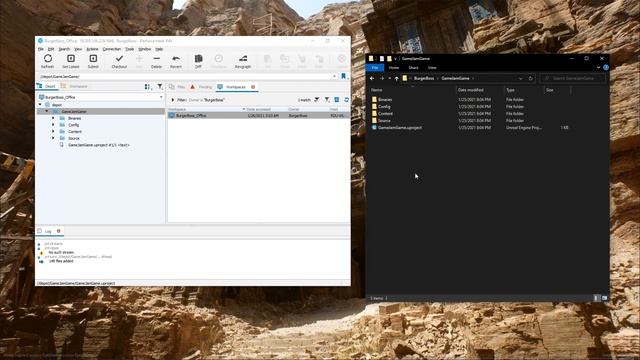The height and width of the screenshot is (360, 640).
Task: Expand the Content folder in depot tree
Action: point(53,131)
